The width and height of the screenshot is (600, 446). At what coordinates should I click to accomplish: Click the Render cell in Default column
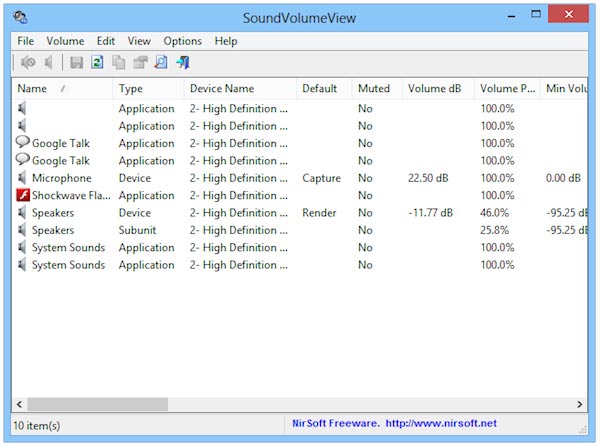pos(319,213)
